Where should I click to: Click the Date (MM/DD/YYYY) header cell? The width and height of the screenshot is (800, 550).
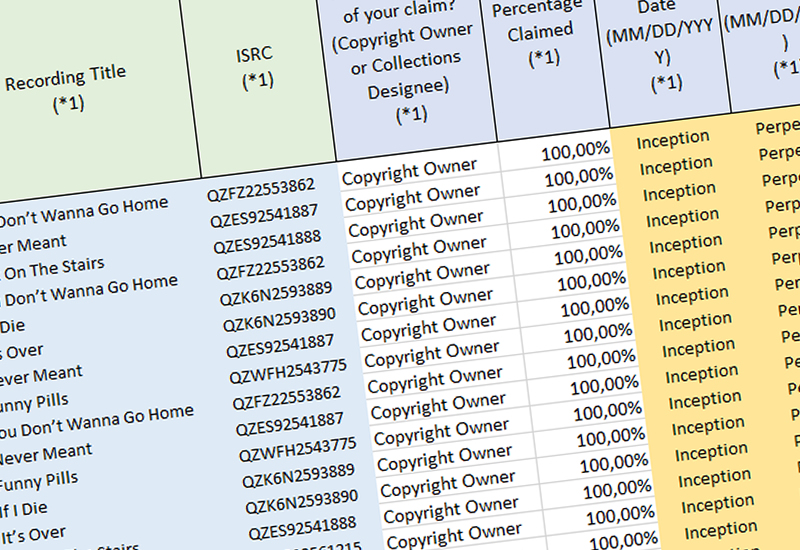[x=663, y=51]
